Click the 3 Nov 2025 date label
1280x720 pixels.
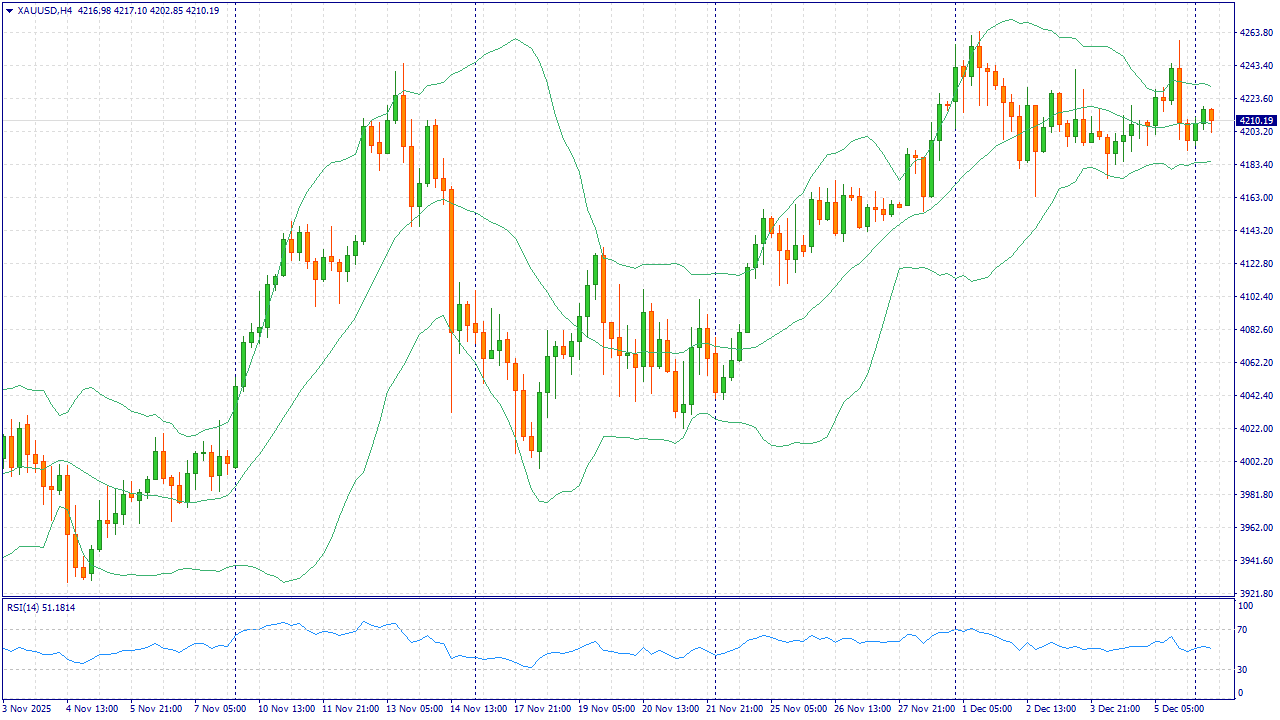coord(29,708)
